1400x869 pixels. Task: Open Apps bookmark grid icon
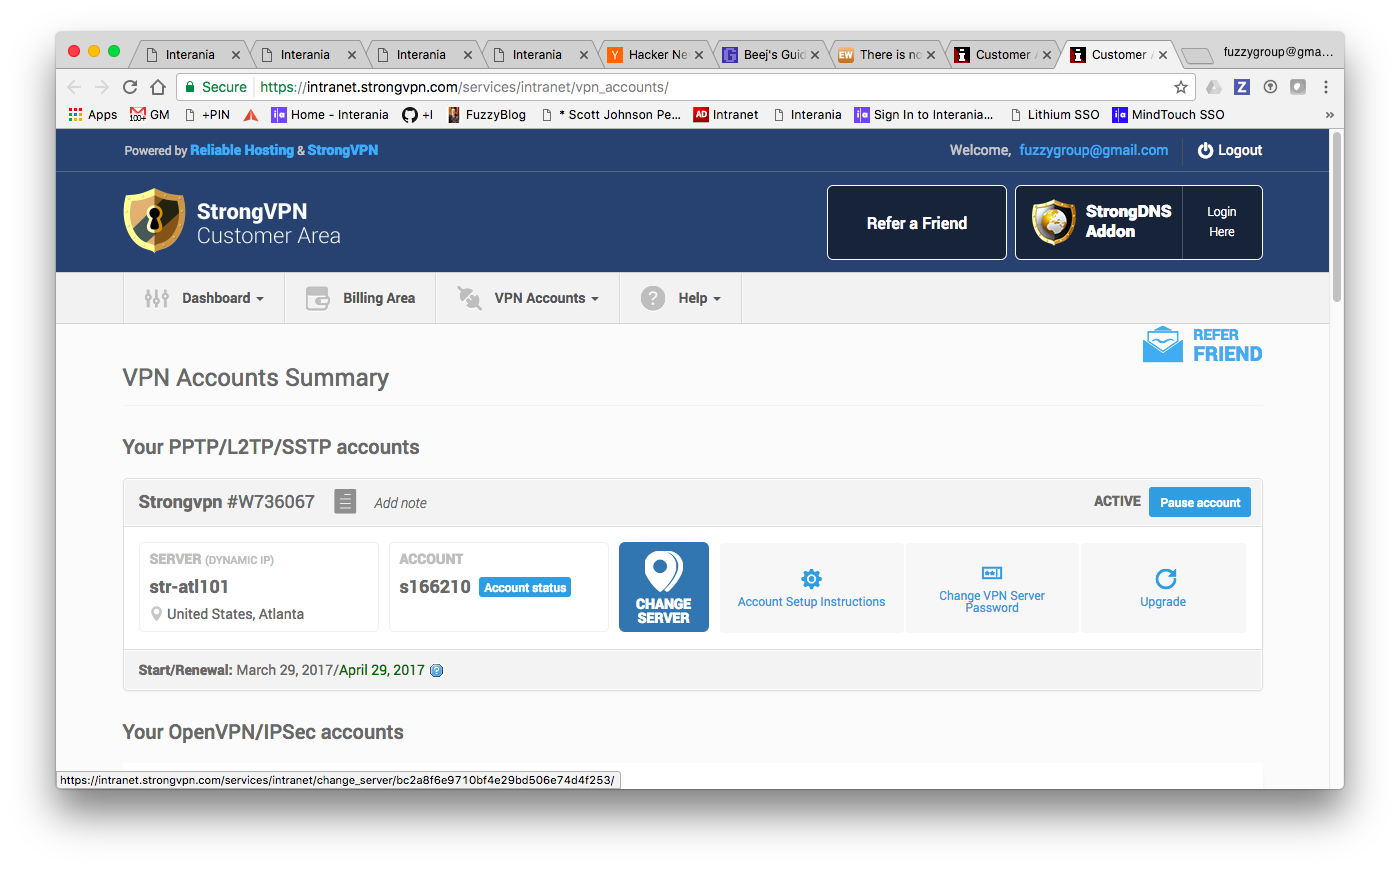click(75, 115)
